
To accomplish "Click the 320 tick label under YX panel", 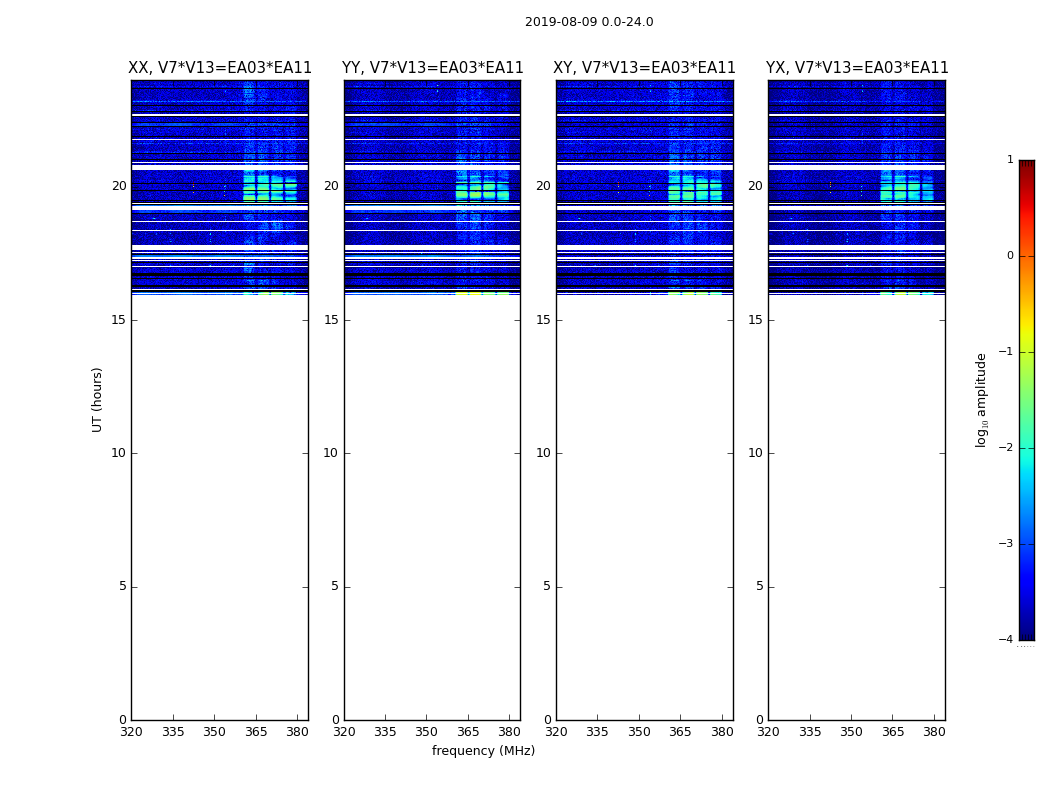I will 768,732.
